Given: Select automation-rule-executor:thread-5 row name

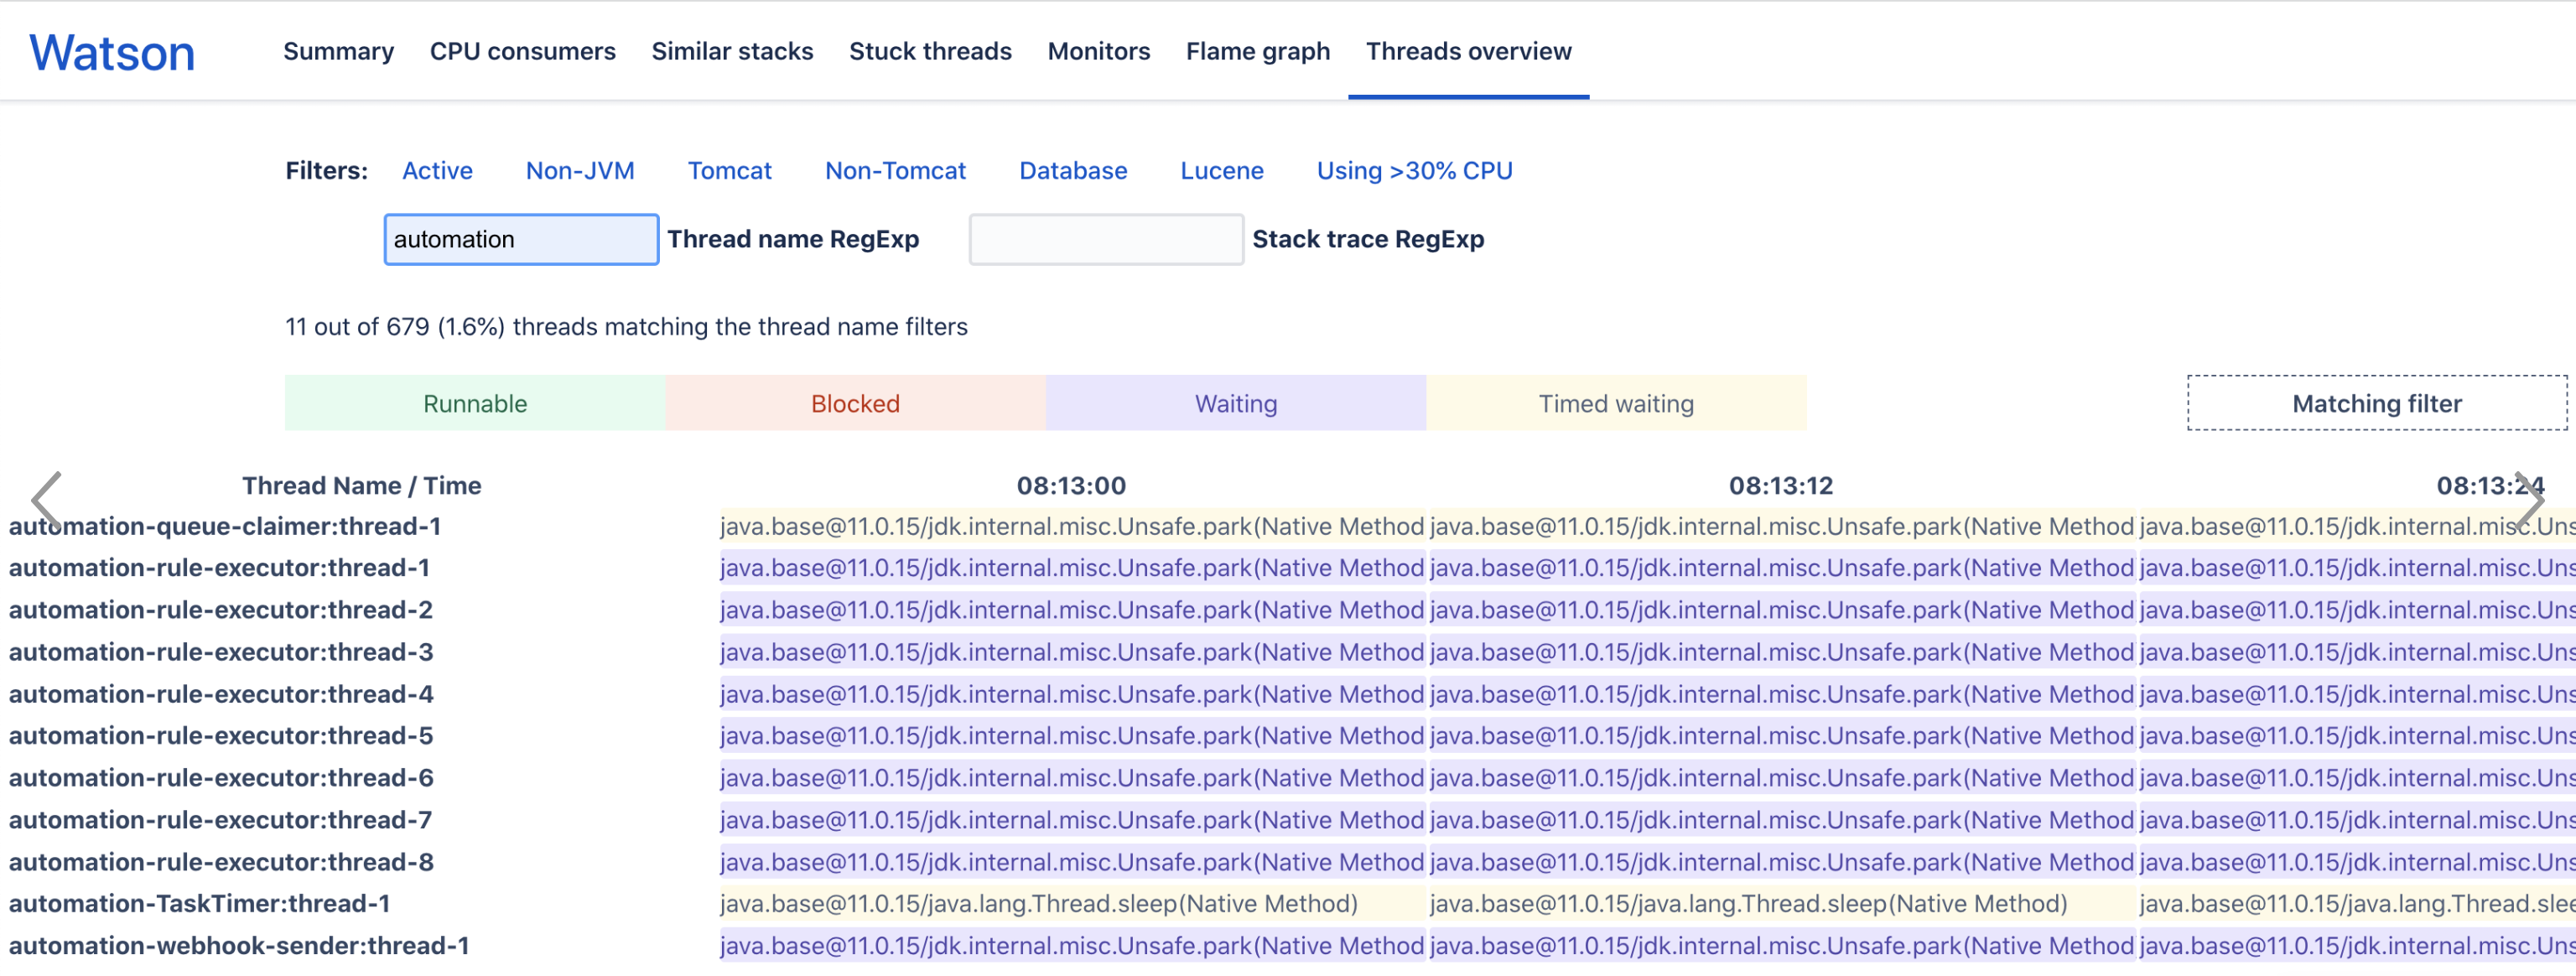Looking at the screenshot, I should (x=221, y=735).
